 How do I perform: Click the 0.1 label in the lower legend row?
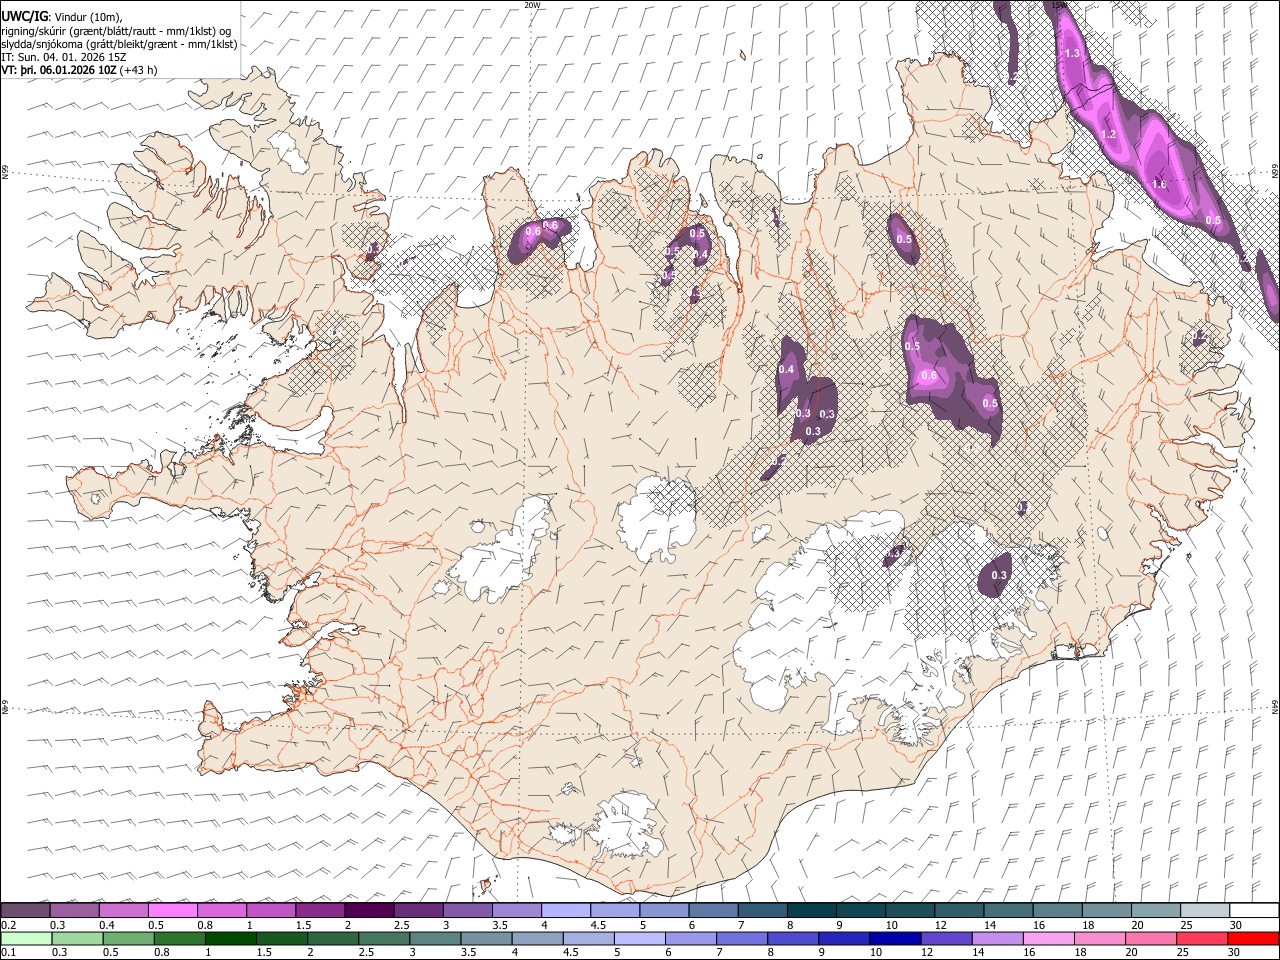click(9, 952)
